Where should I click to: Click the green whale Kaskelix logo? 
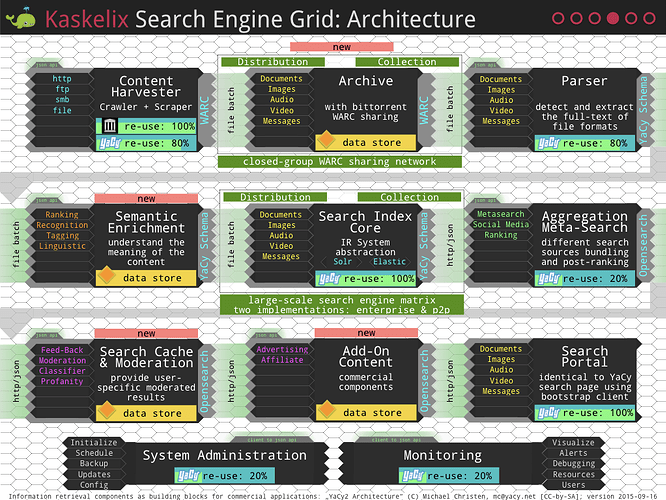[21, 18]
